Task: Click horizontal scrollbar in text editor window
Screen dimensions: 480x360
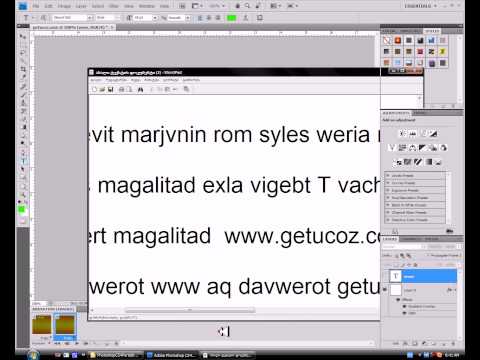Action: (190, 310)
